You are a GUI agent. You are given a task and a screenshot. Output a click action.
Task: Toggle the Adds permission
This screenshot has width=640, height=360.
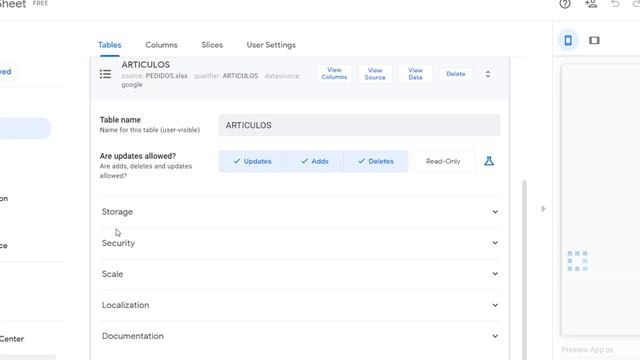click(x=315, y=161)
